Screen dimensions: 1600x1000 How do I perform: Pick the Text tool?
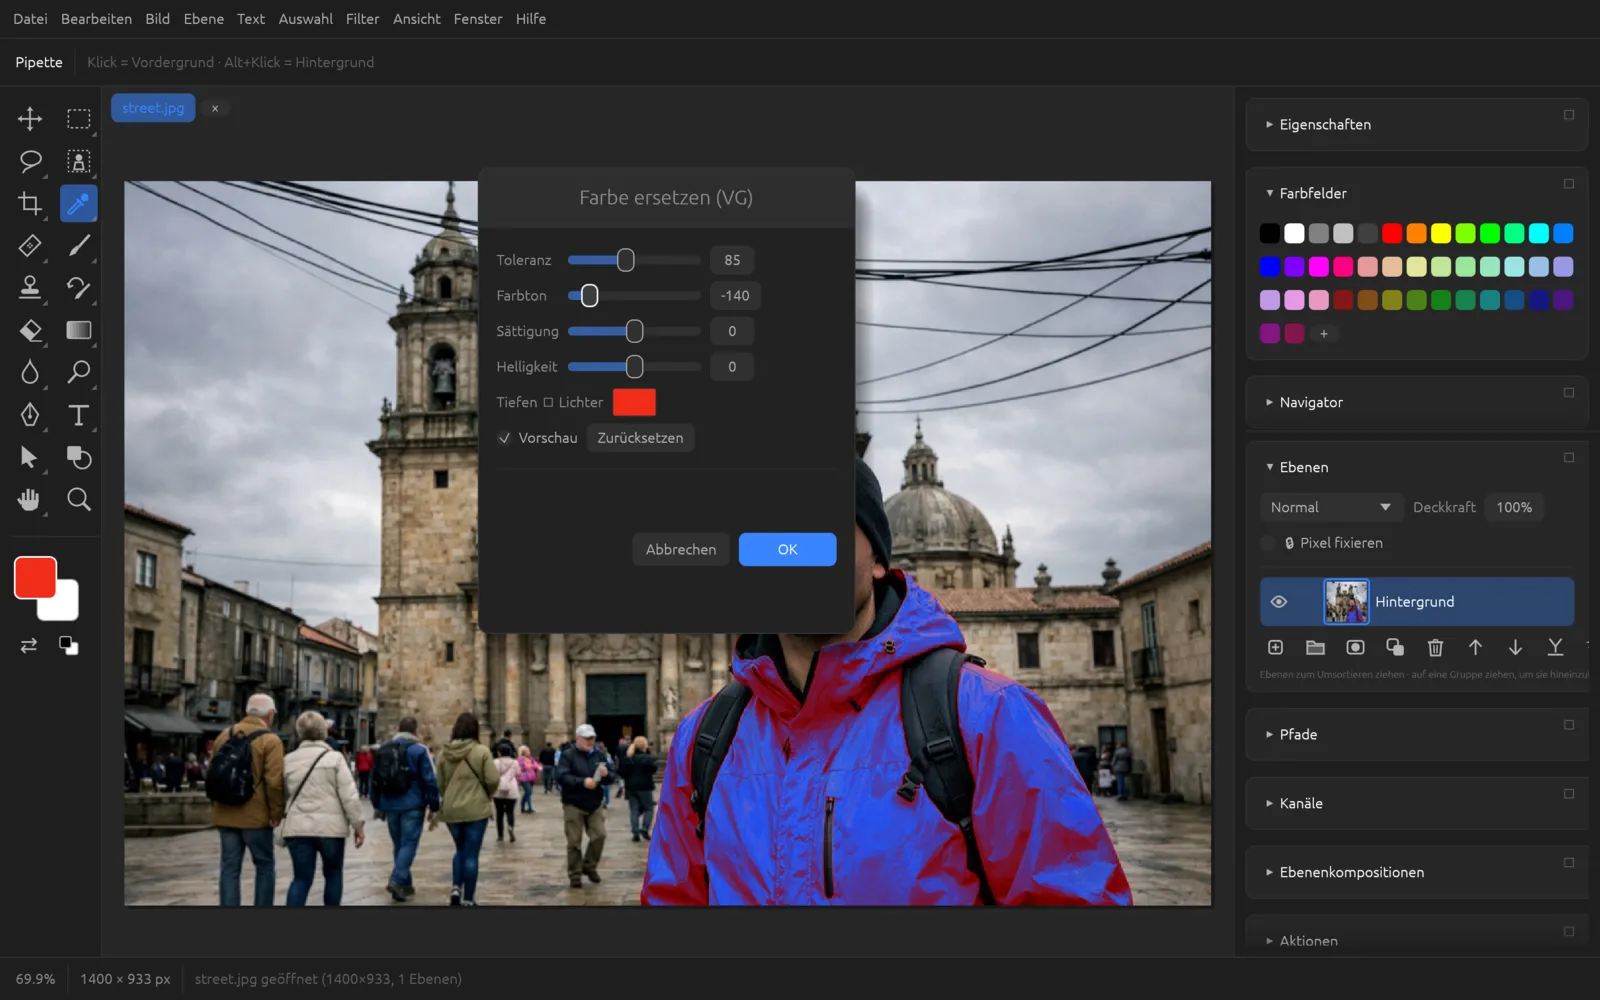tap(79, 415)
